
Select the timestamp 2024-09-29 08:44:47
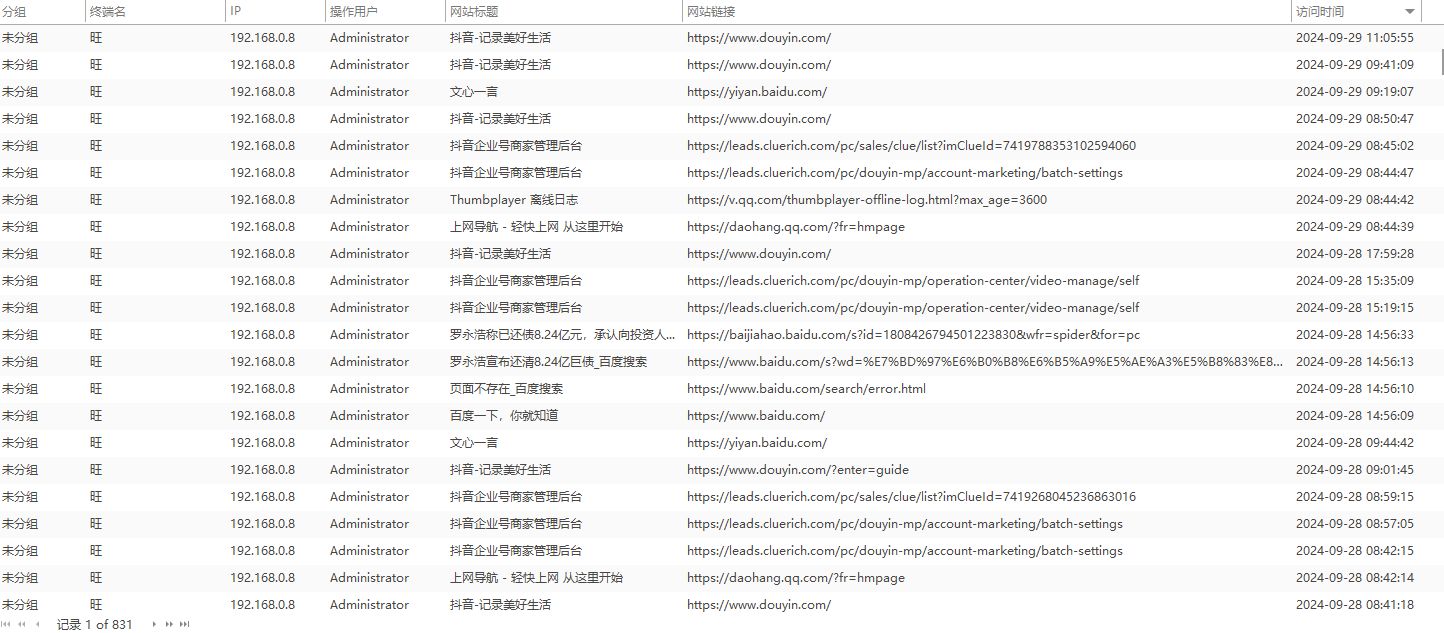[x=1354, y=173]
